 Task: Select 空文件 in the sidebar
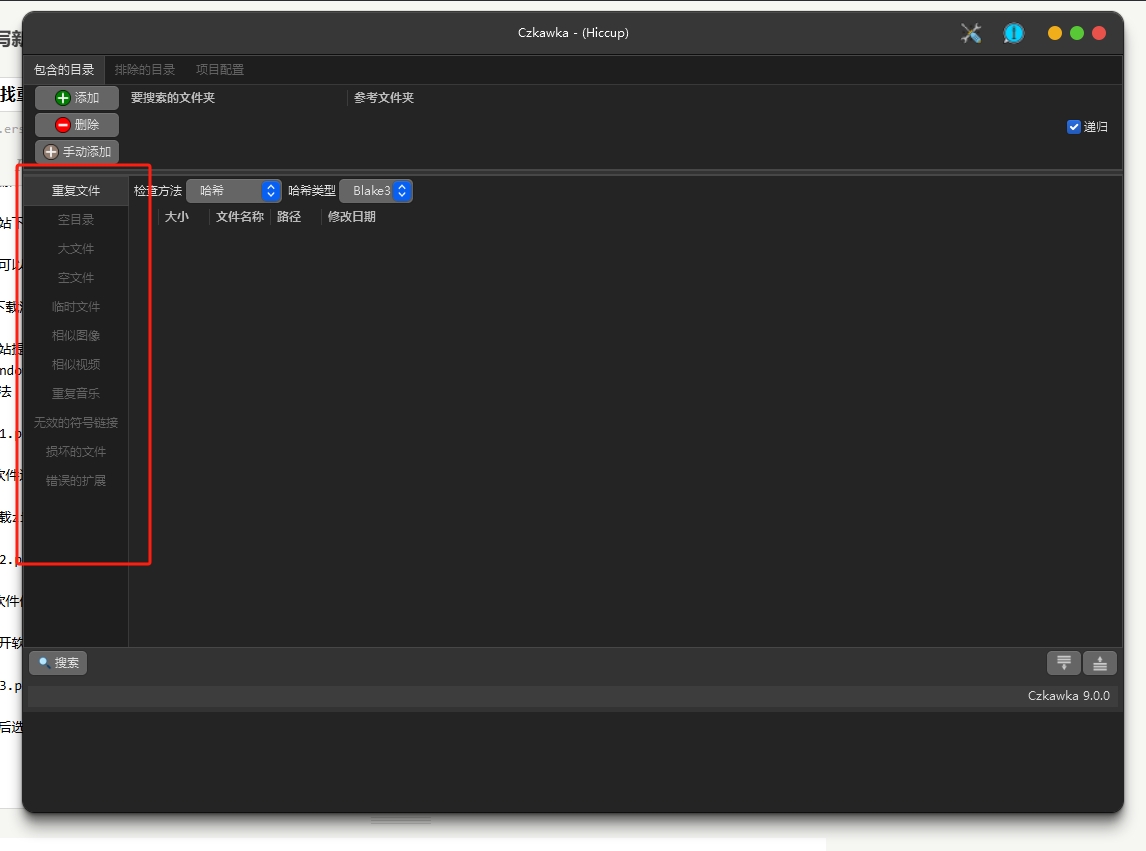pos(76,278)
